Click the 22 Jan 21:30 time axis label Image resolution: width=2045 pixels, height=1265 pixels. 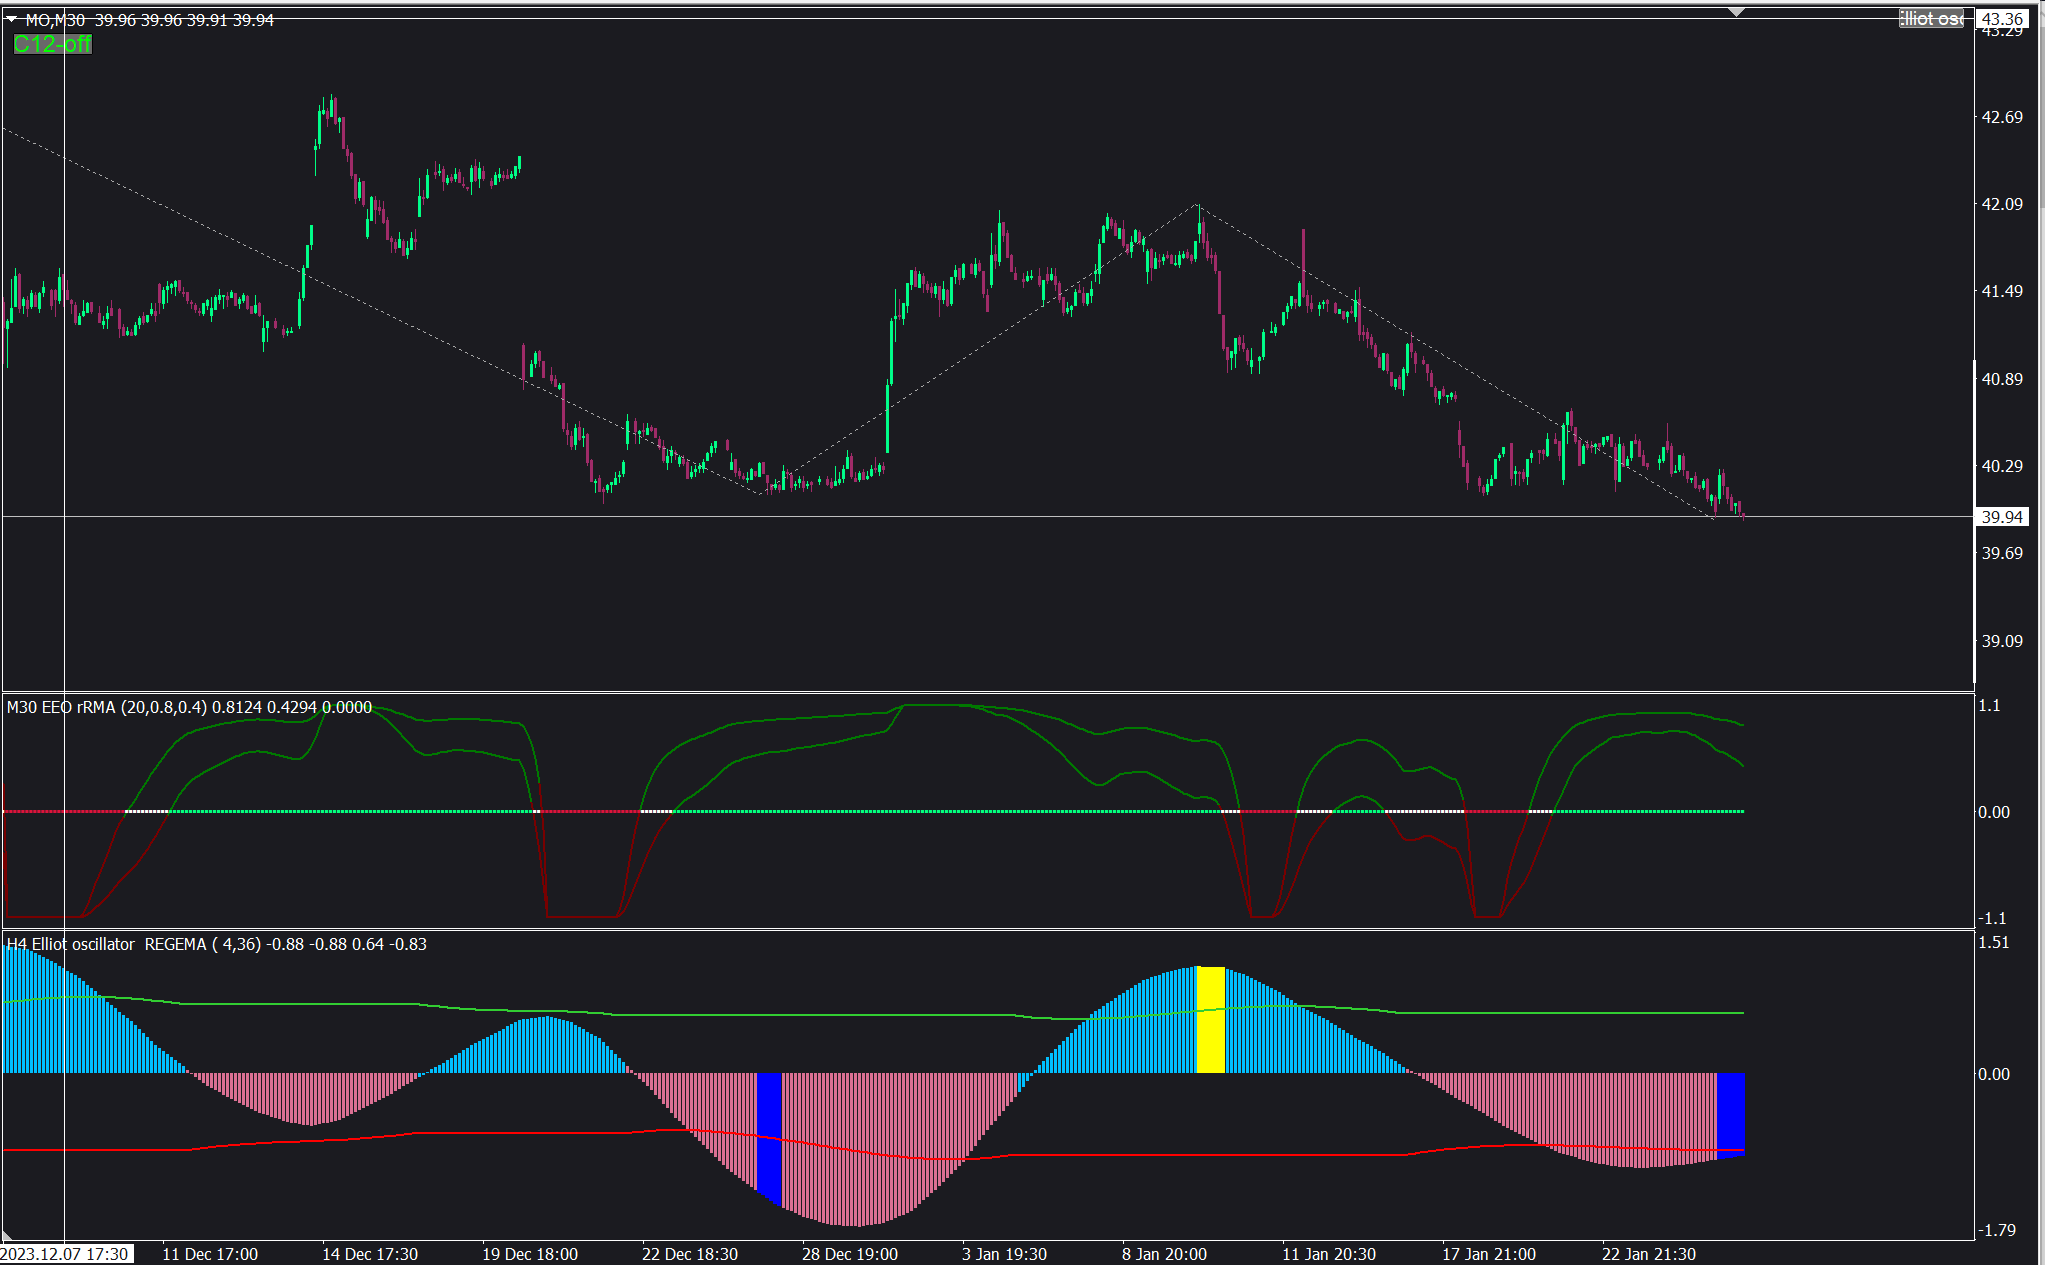(x=1648, y=1254)
